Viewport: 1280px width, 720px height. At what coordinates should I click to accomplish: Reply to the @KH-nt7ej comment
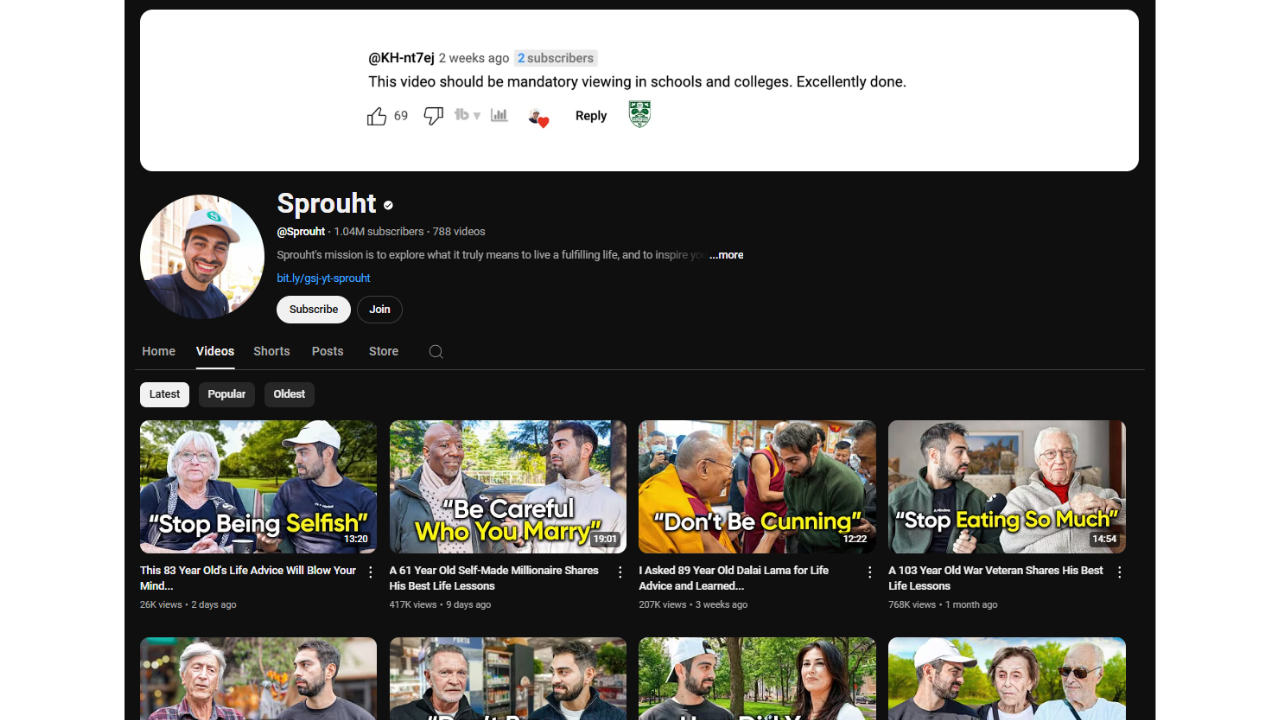[591, 116]
